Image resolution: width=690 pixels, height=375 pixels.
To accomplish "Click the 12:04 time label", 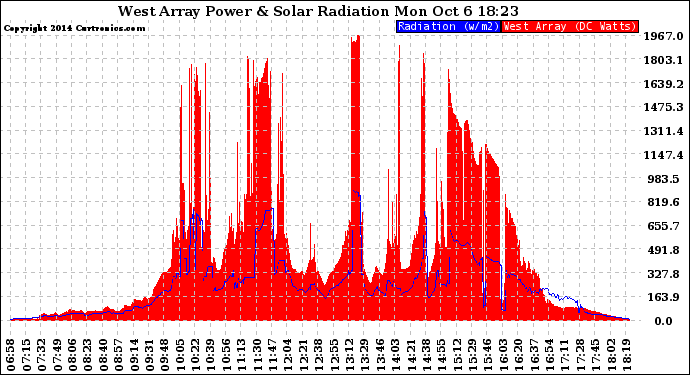I will 288,355.
